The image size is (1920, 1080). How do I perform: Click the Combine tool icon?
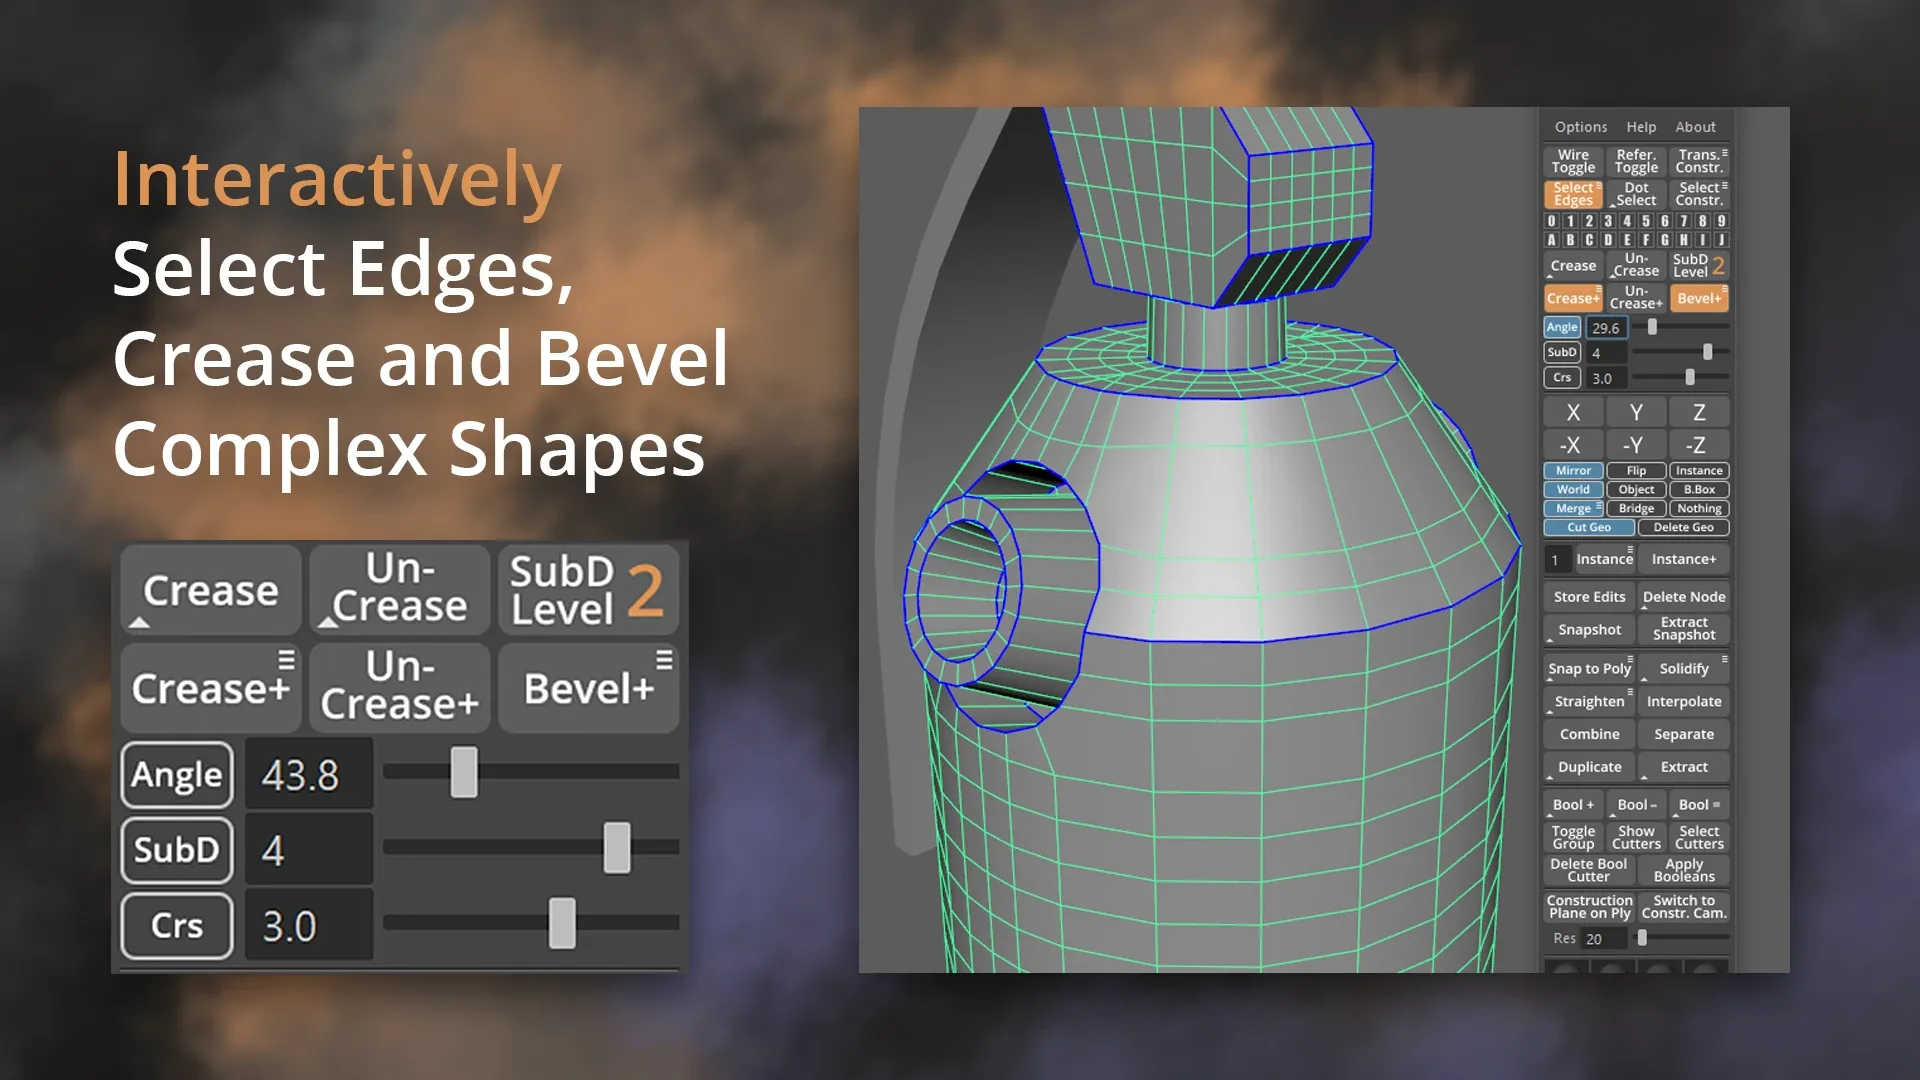pos(1590,733)
